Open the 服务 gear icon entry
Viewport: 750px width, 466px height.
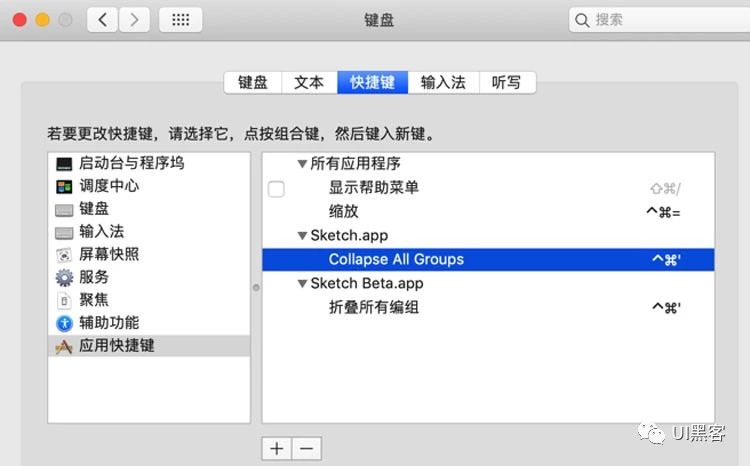pos(64,277)
